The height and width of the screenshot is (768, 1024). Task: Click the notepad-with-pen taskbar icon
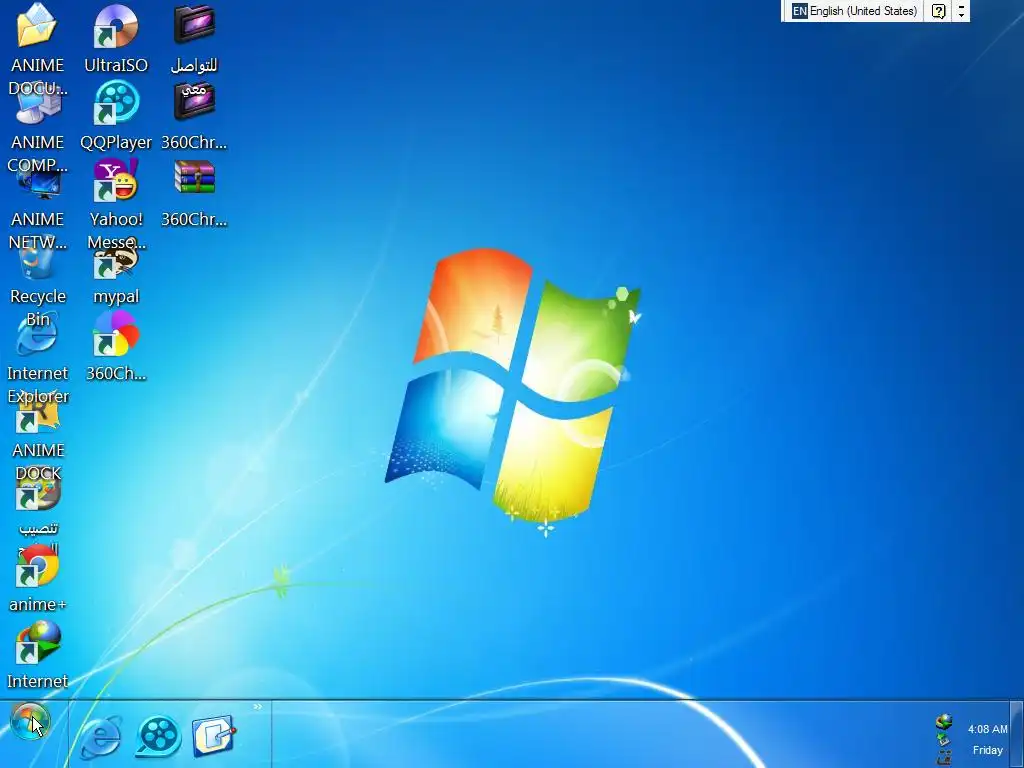point(214,736)
